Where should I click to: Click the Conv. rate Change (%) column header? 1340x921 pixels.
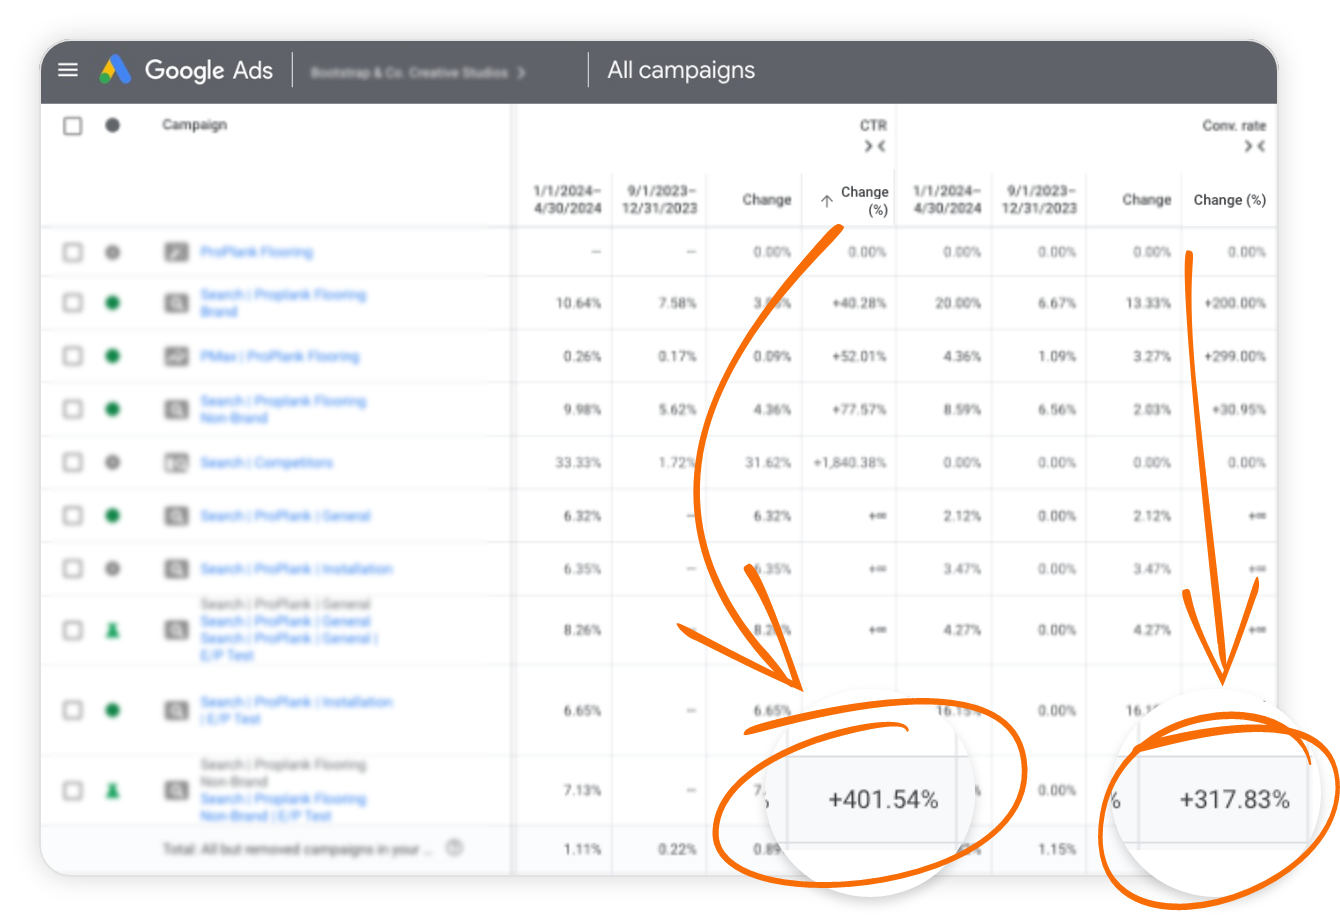[x=1229, y=200]
